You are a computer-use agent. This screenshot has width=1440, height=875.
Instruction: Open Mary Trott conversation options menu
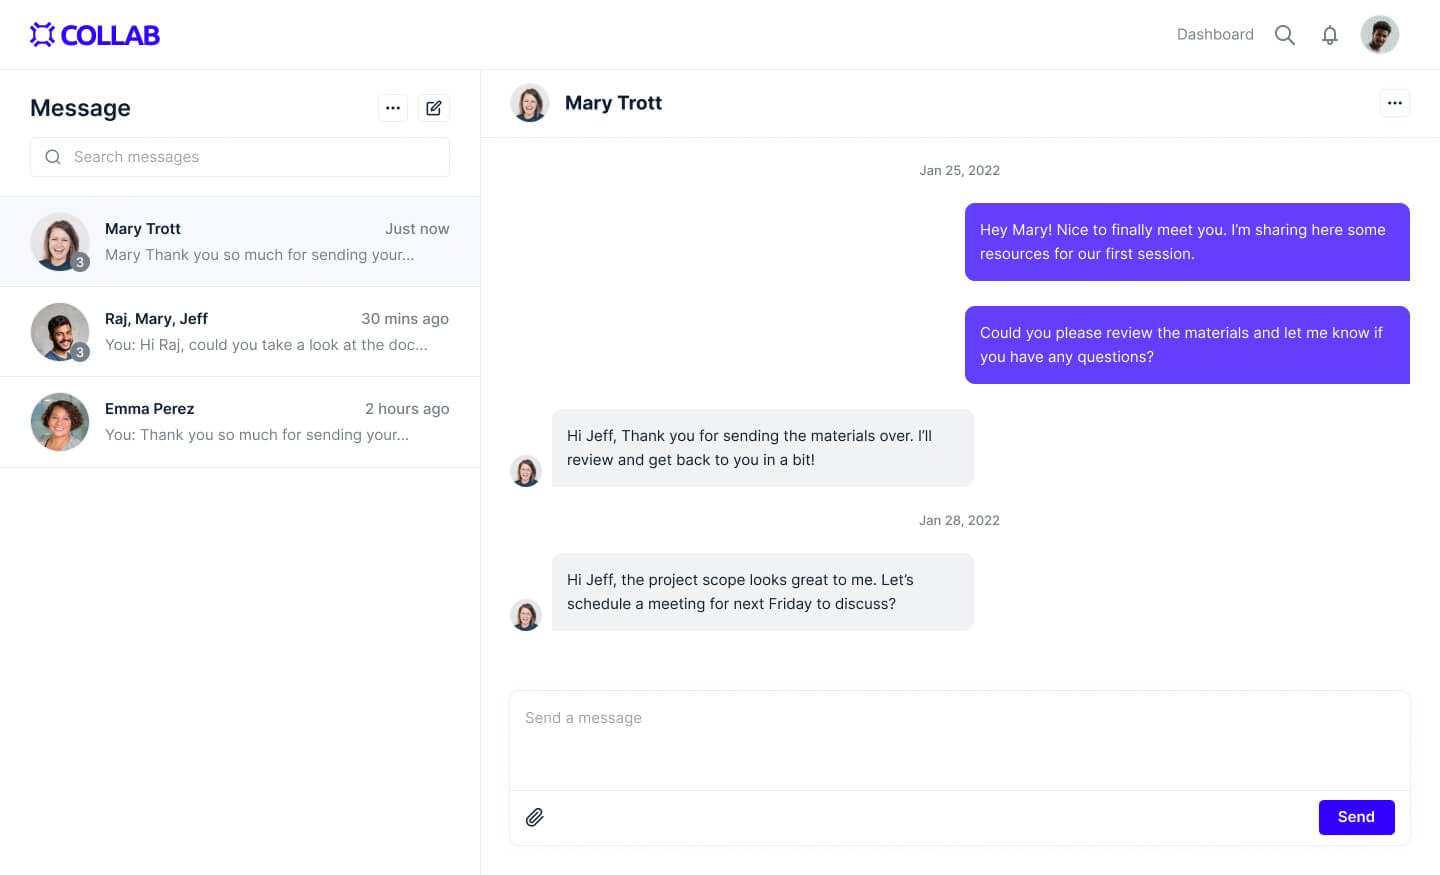[x=1394, y=102]
